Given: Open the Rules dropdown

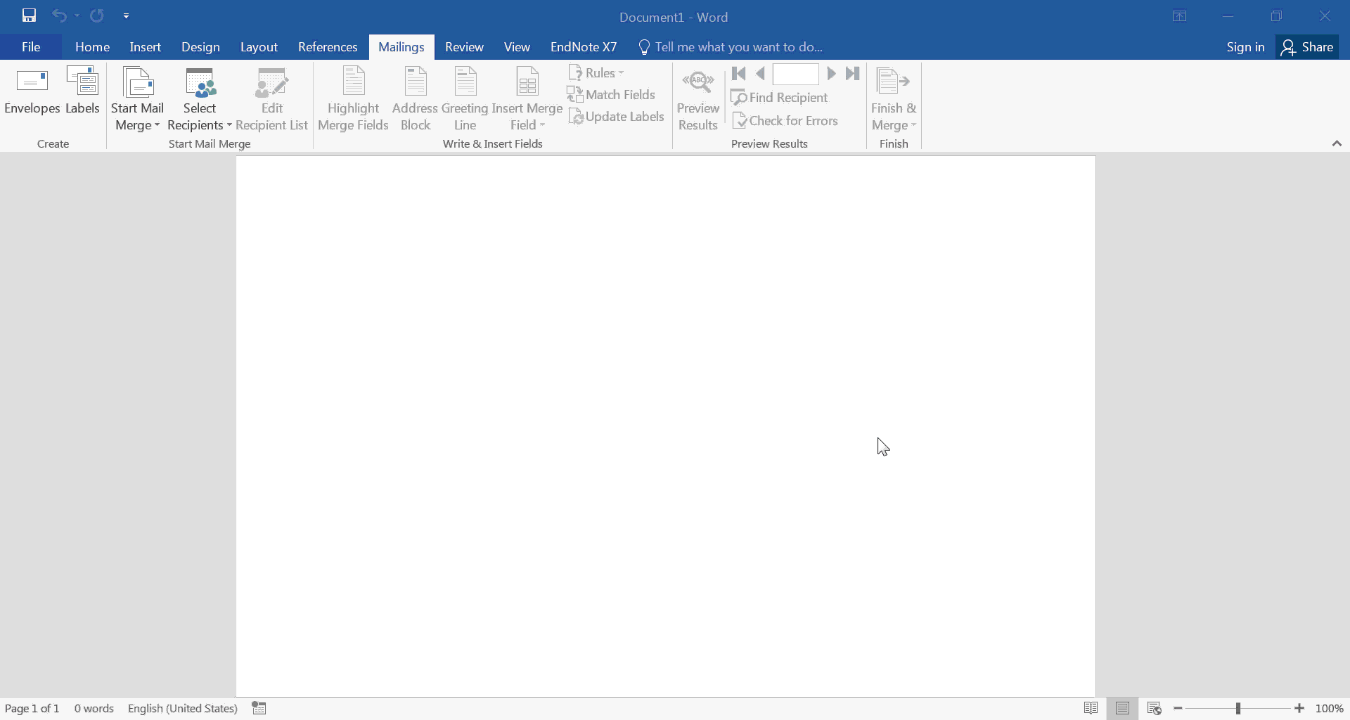Looking at the screenshot, I should (x=596, y=73).
